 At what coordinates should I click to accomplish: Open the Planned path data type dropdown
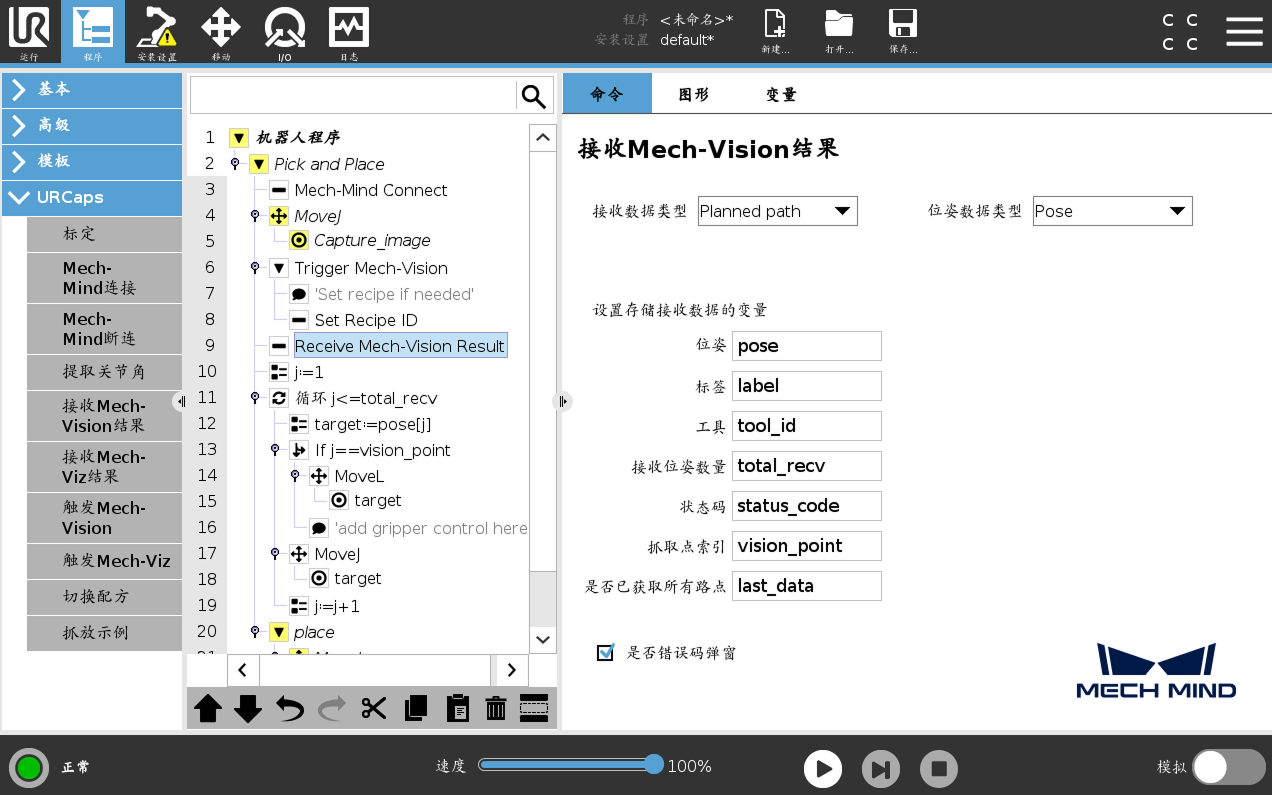(x=777, y=211)
